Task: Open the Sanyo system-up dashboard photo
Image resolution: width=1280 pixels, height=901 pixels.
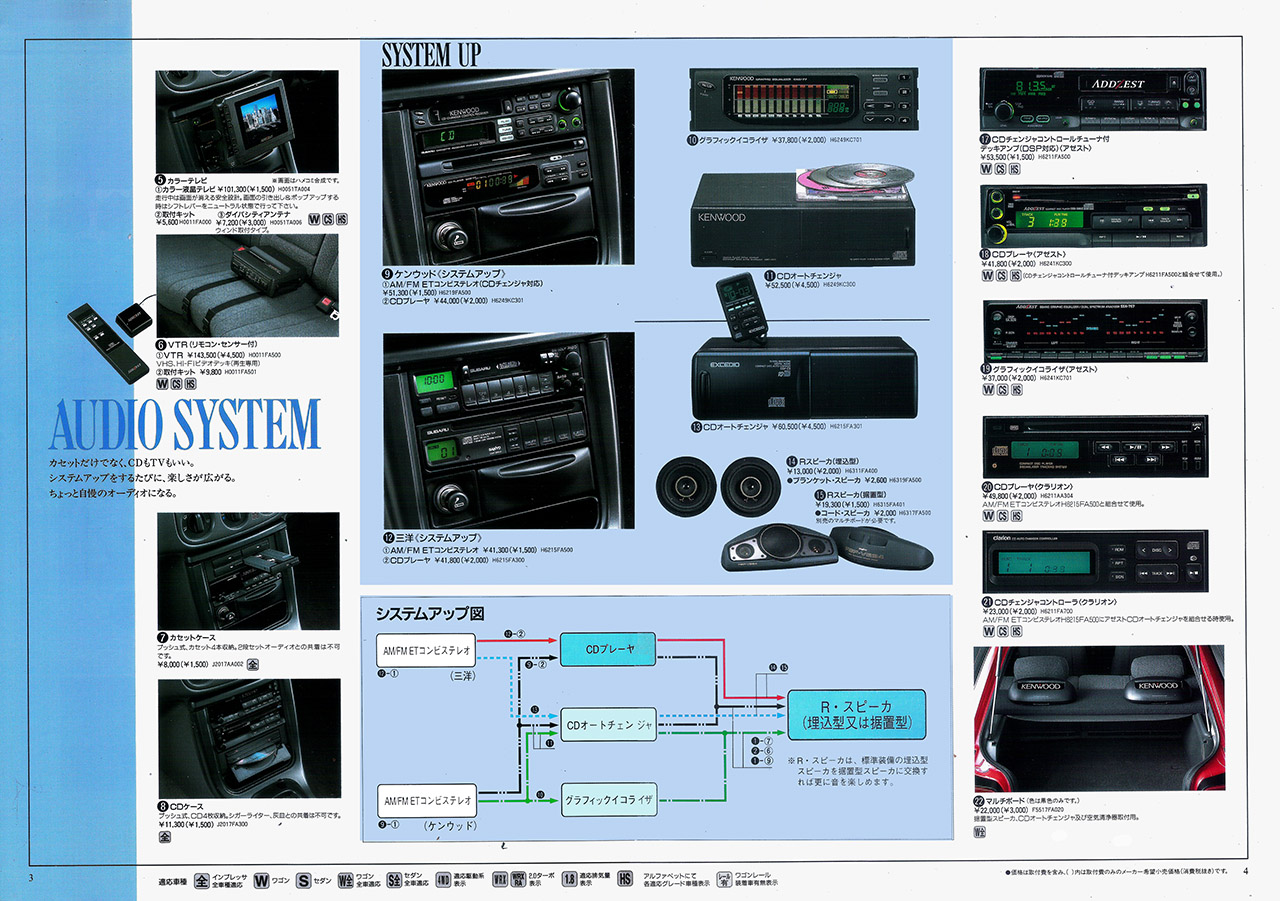Action: [508, 430]
